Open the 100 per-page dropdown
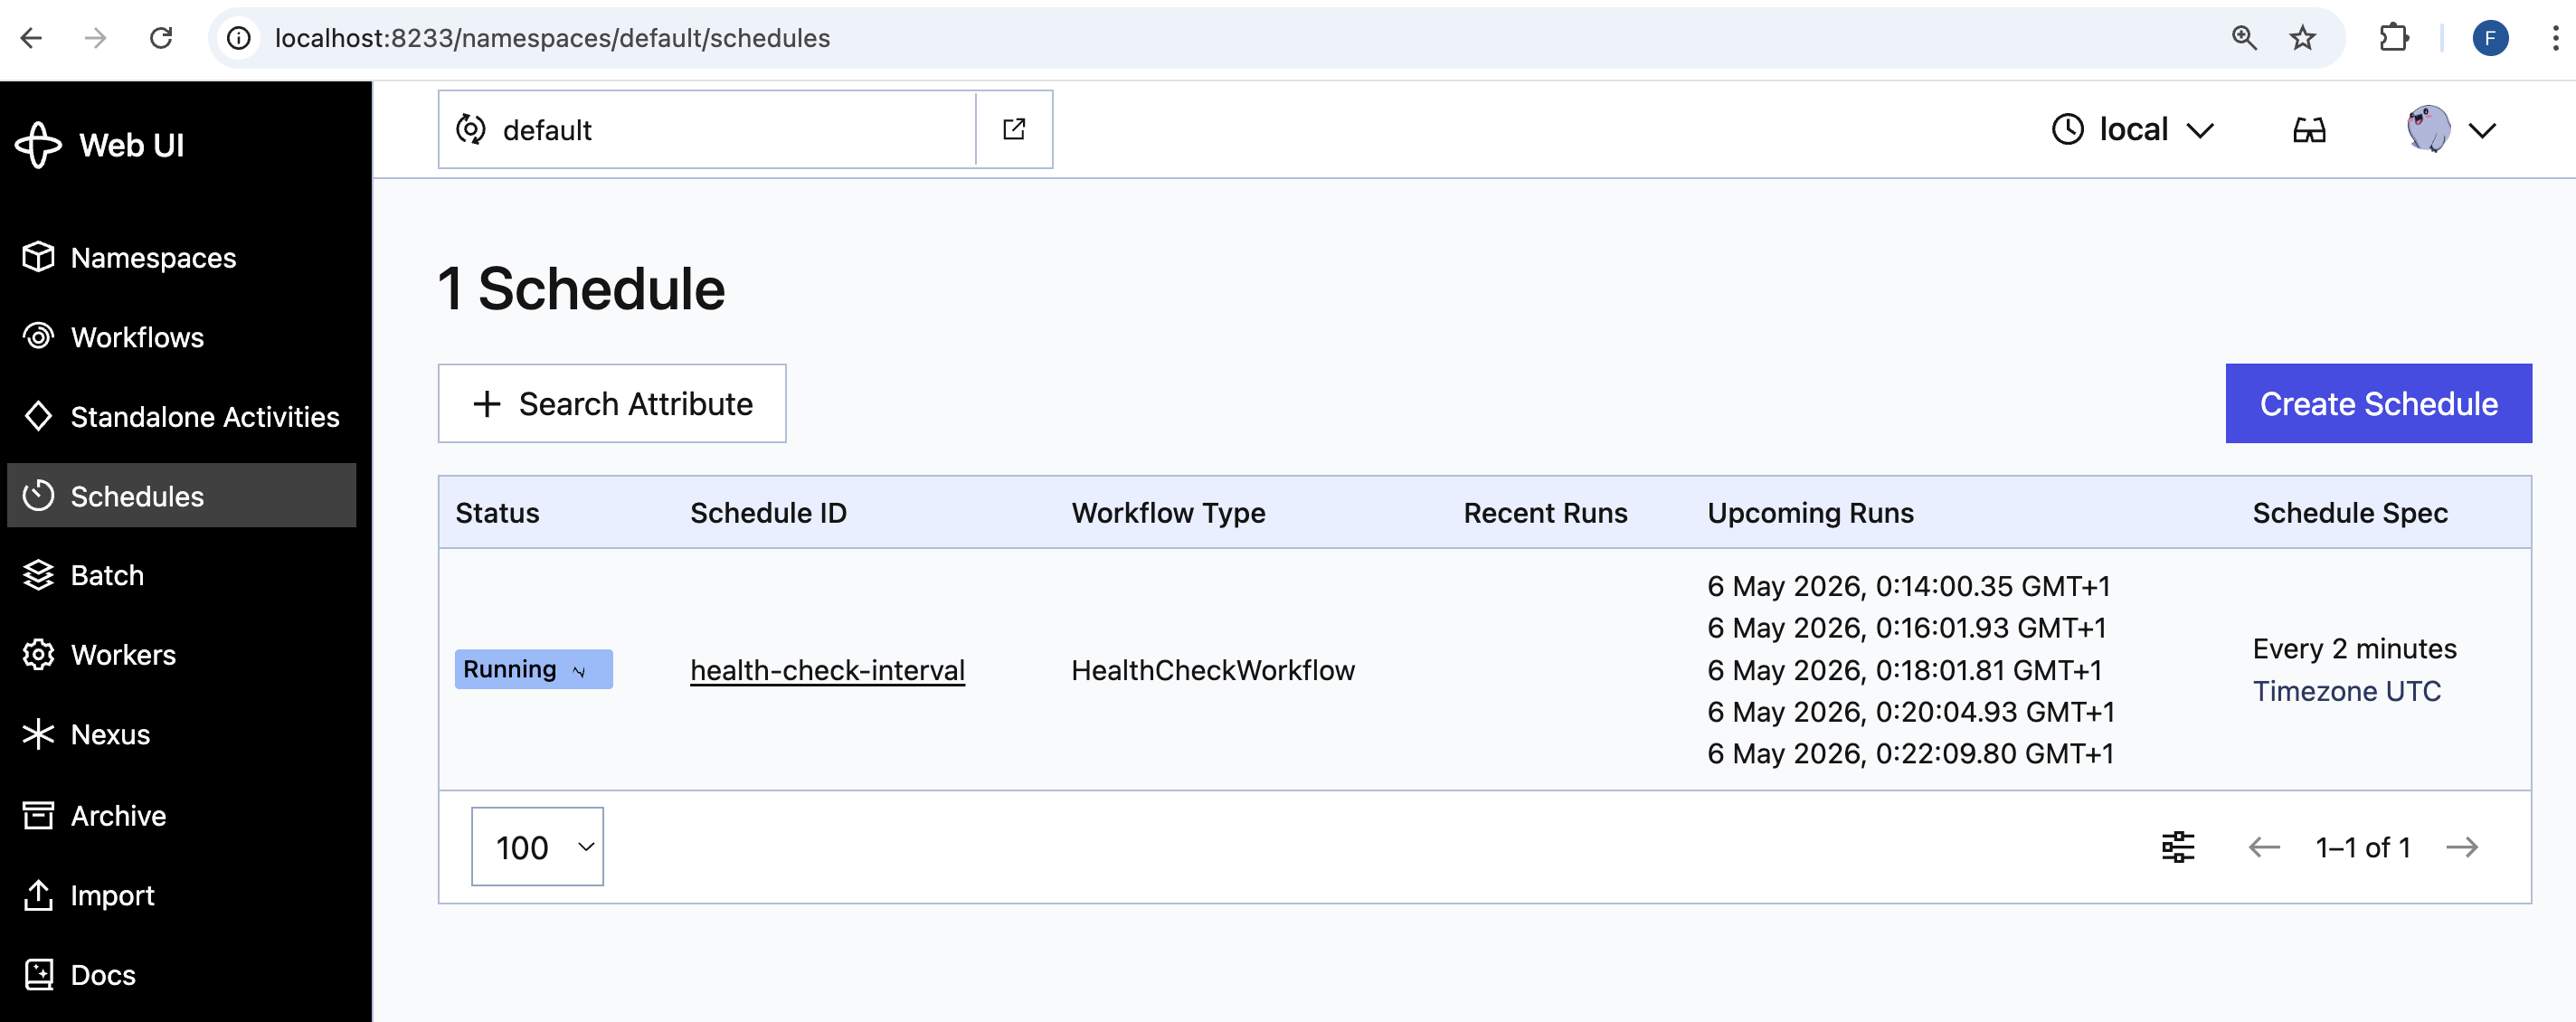2576x1022 pixels. pos(537,846)
